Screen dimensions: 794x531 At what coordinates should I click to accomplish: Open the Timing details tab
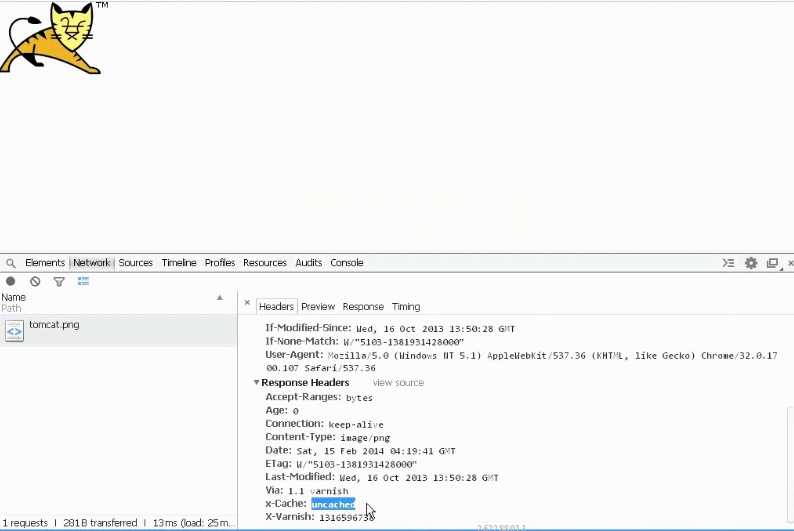coord(406,307)
